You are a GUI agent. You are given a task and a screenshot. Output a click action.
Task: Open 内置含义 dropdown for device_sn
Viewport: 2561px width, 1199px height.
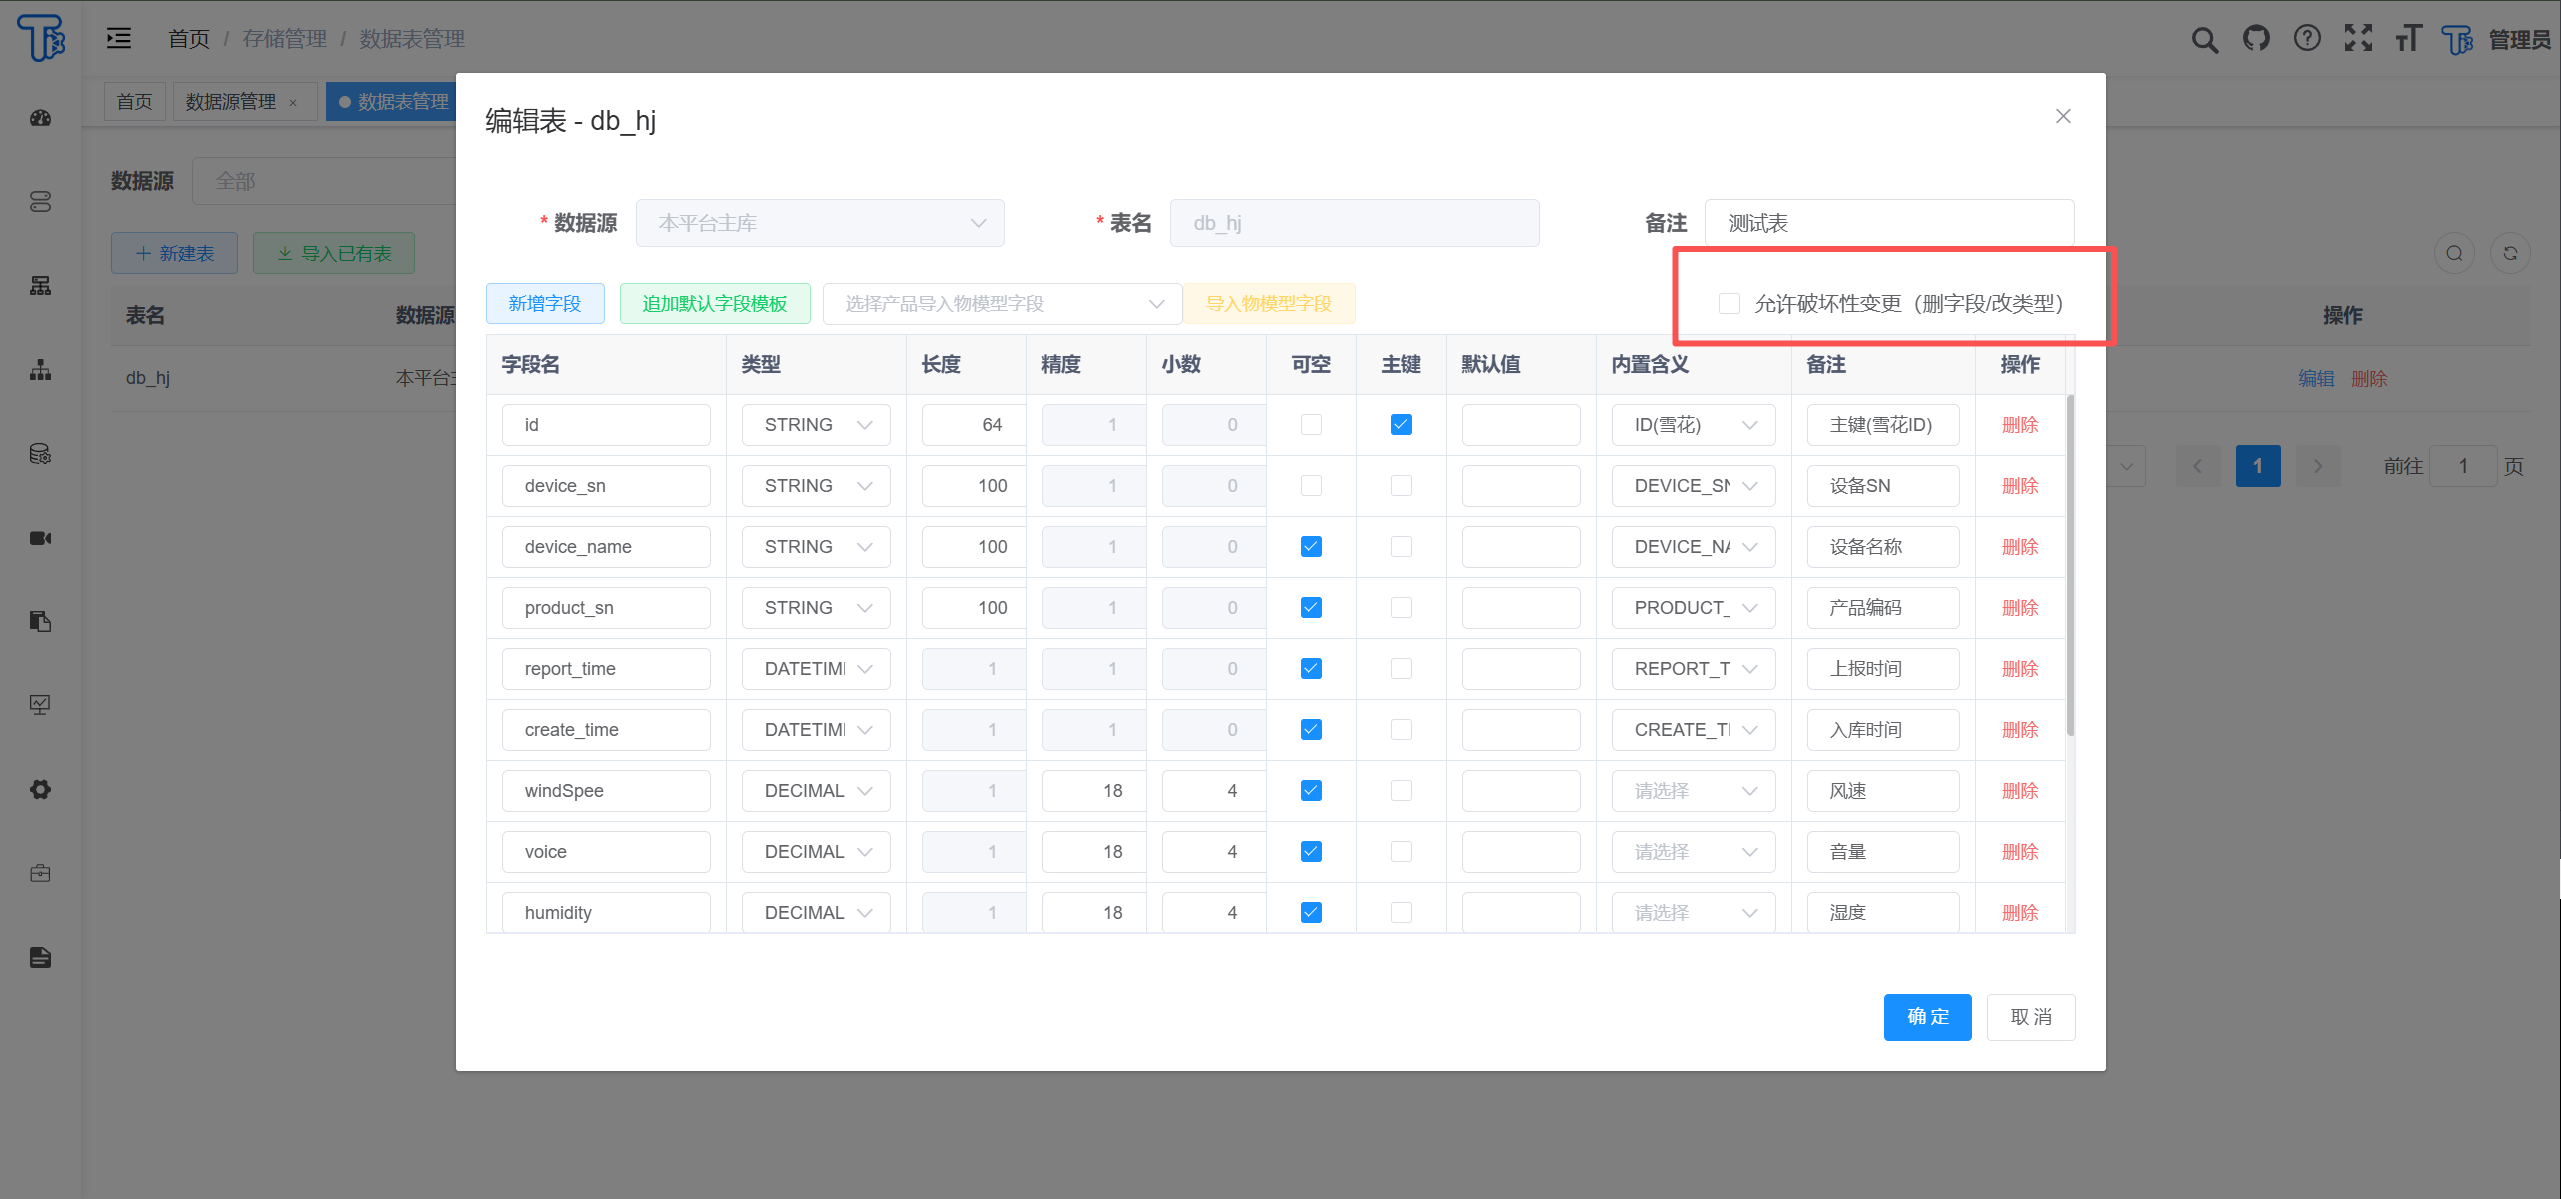coord(1693,486)
